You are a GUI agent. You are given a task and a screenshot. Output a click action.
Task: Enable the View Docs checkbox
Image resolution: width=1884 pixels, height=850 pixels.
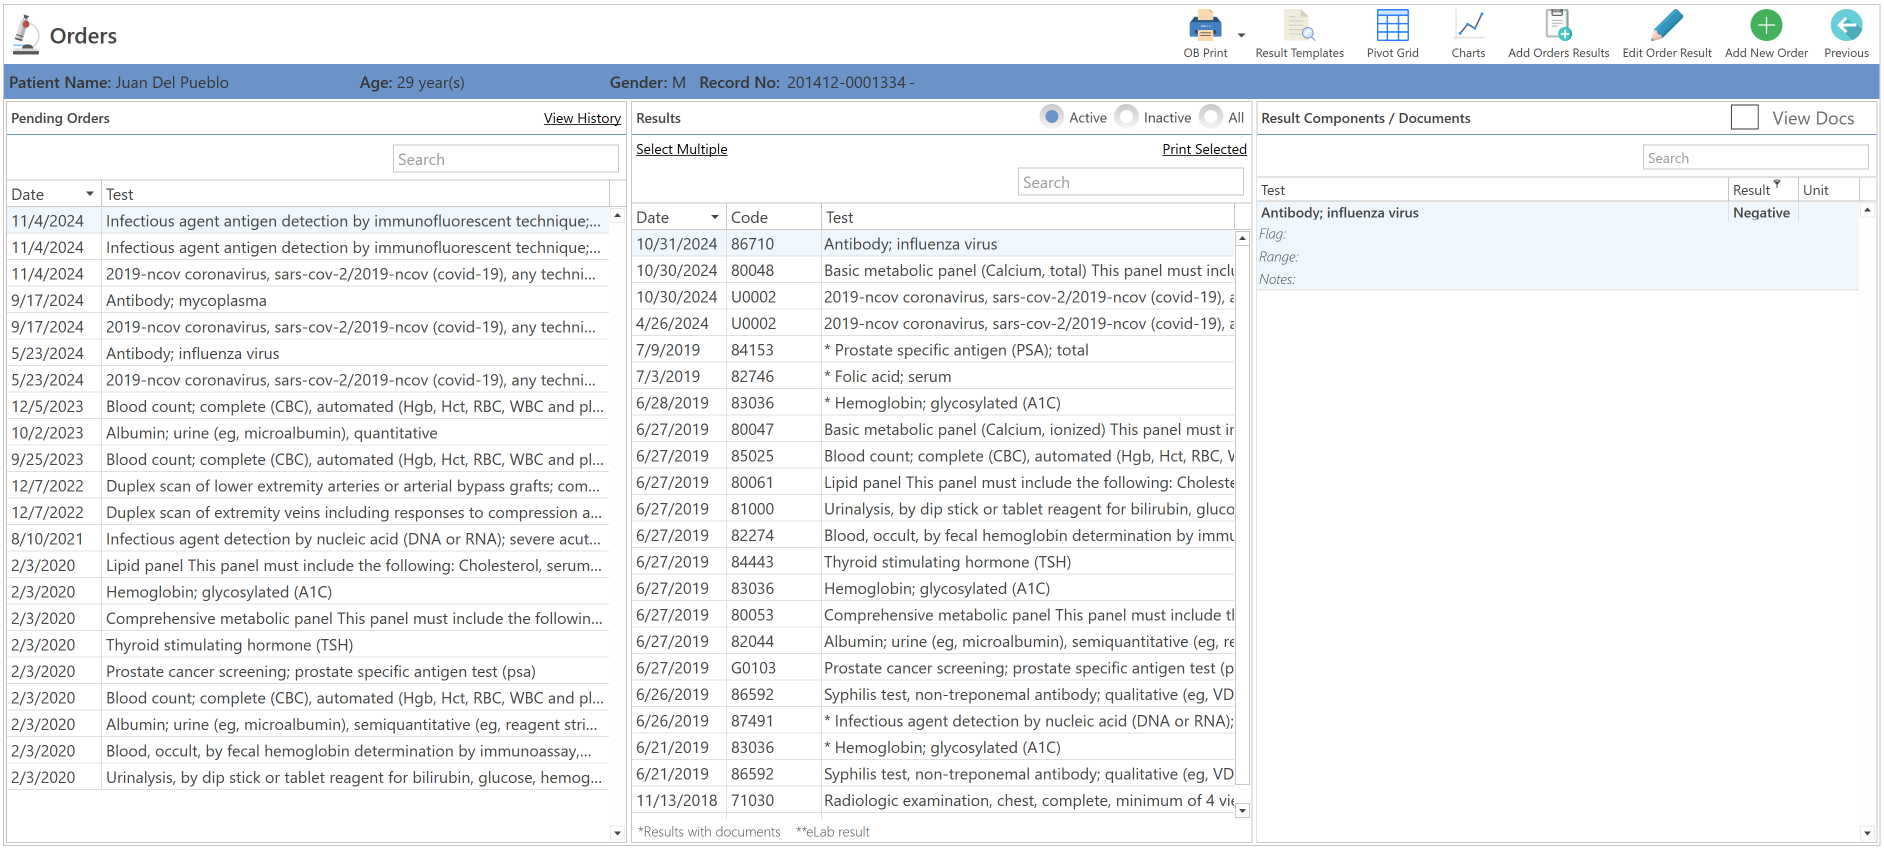[x=1745, y=118]
